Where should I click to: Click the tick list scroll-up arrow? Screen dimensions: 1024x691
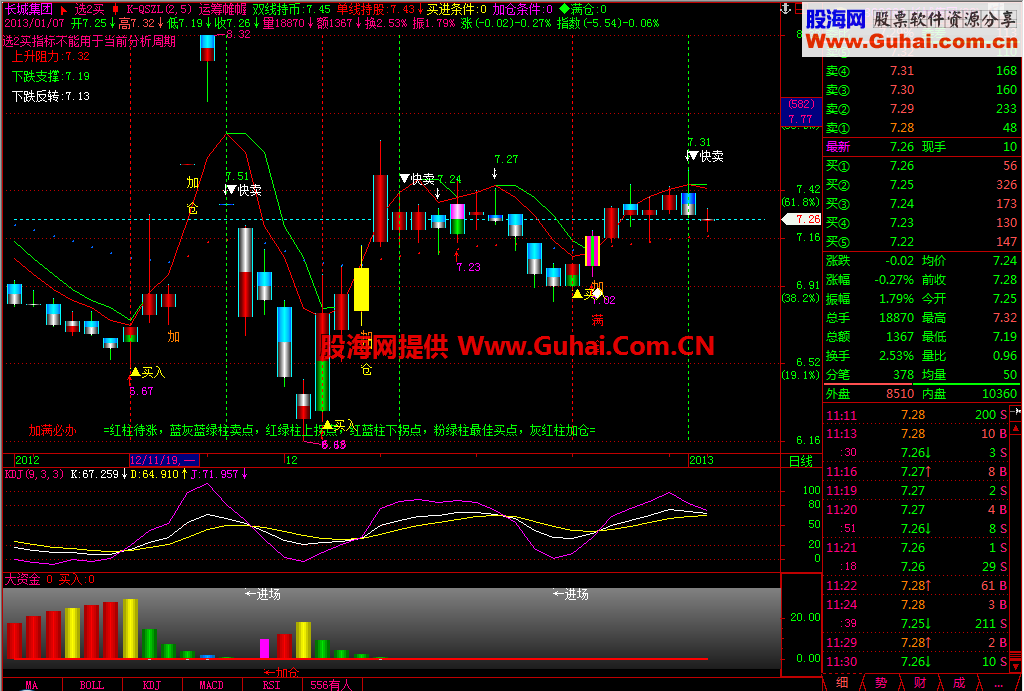pyautogui.click(x=1016, y=428)
